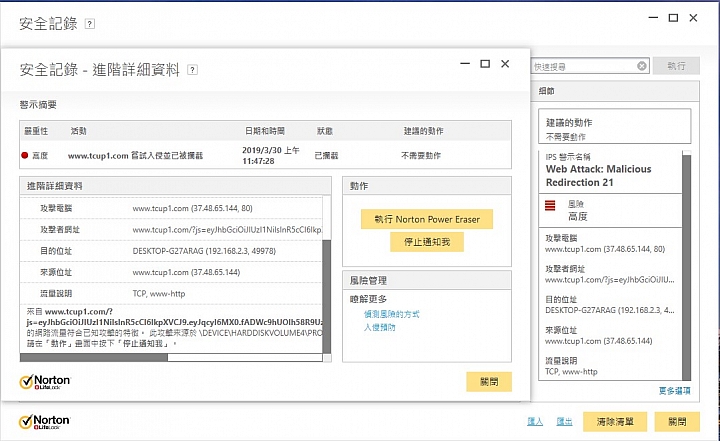
Task: Click help icon beside 進階詳細資料 title
Action: coord(193,70)
